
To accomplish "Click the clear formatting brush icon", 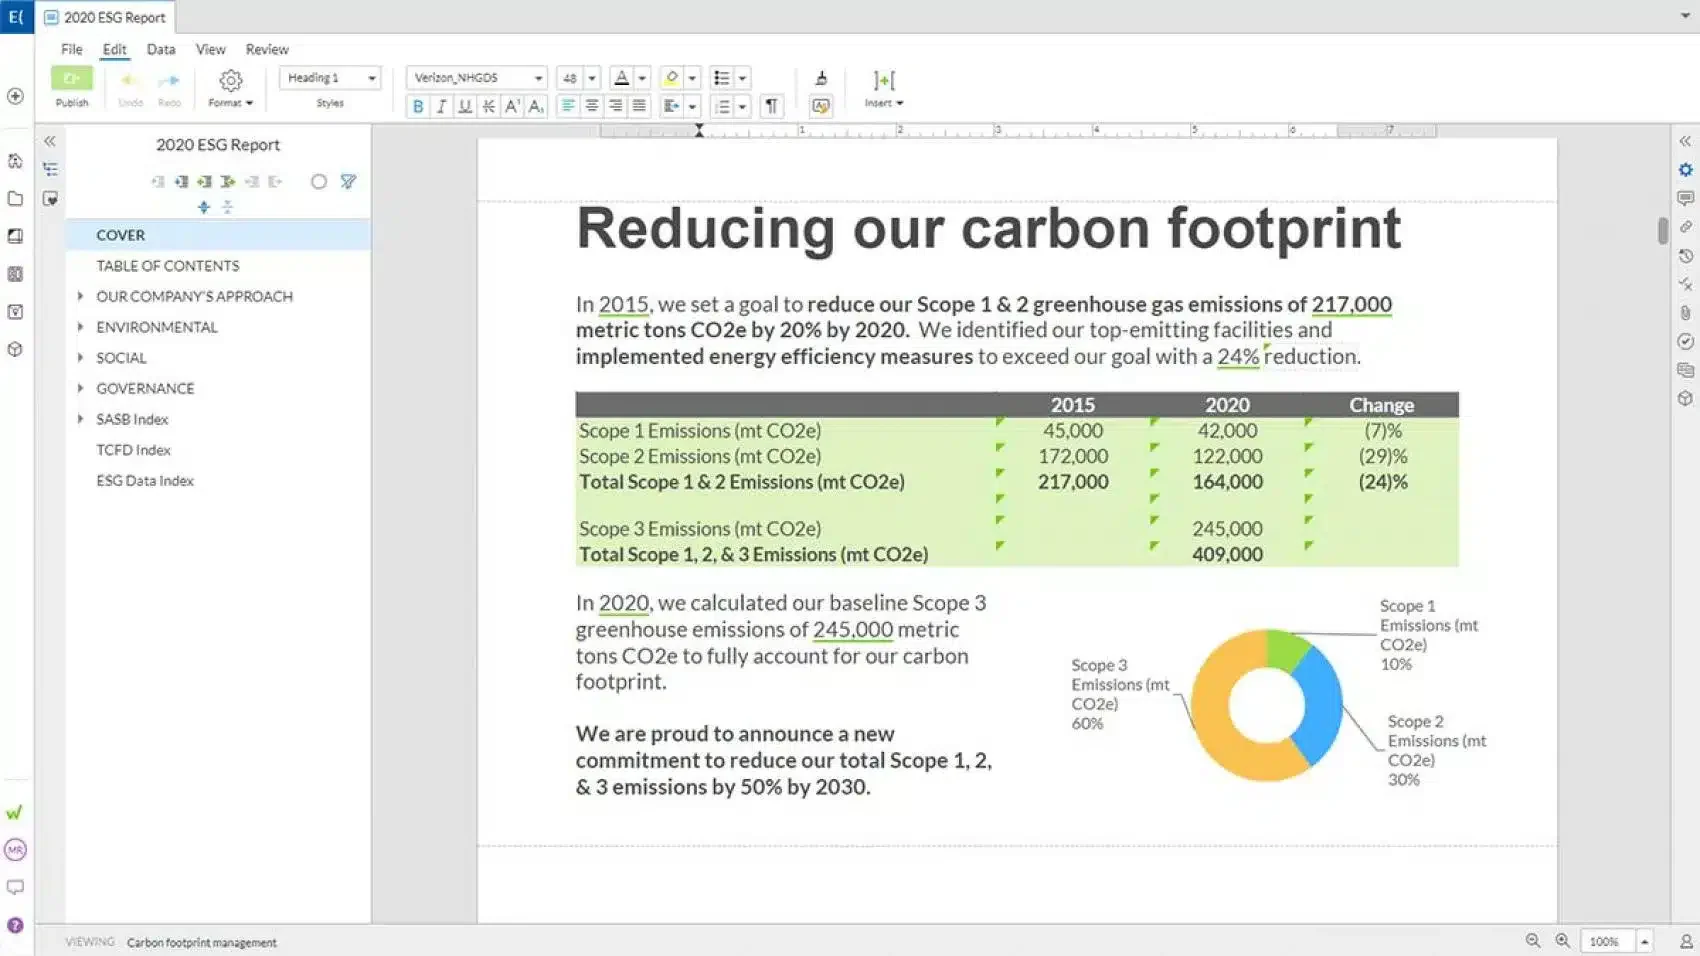I will 821,78.
